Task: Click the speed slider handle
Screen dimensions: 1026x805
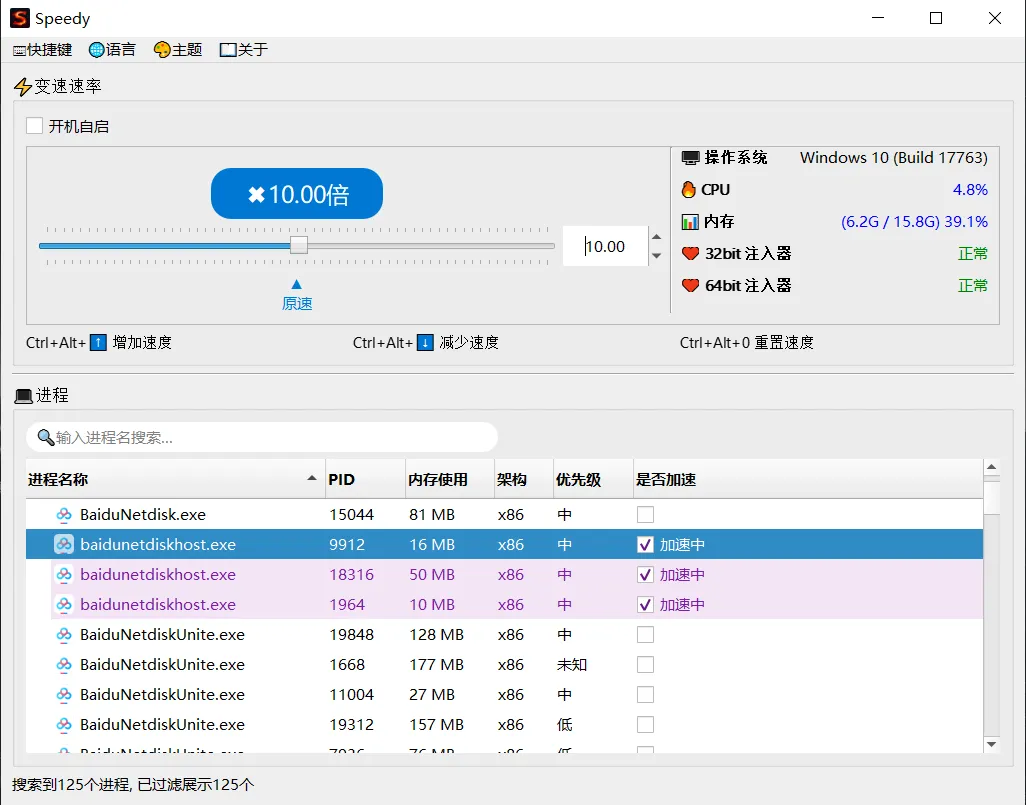Action: (x=299, y=245)
